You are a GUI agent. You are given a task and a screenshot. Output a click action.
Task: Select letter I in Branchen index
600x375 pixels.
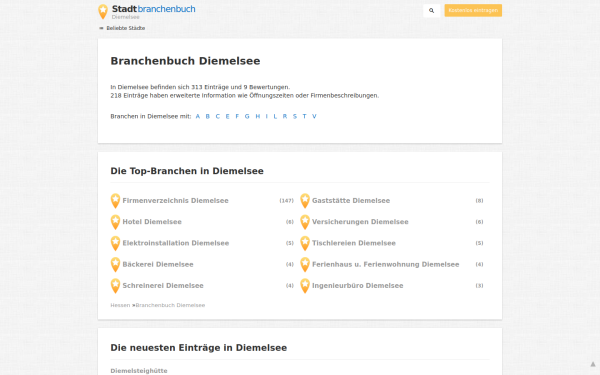click(266, 116)
